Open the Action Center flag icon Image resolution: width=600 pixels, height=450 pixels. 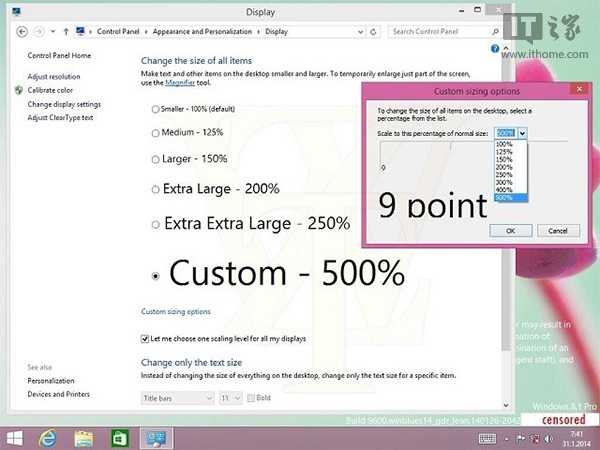[521, 439]
